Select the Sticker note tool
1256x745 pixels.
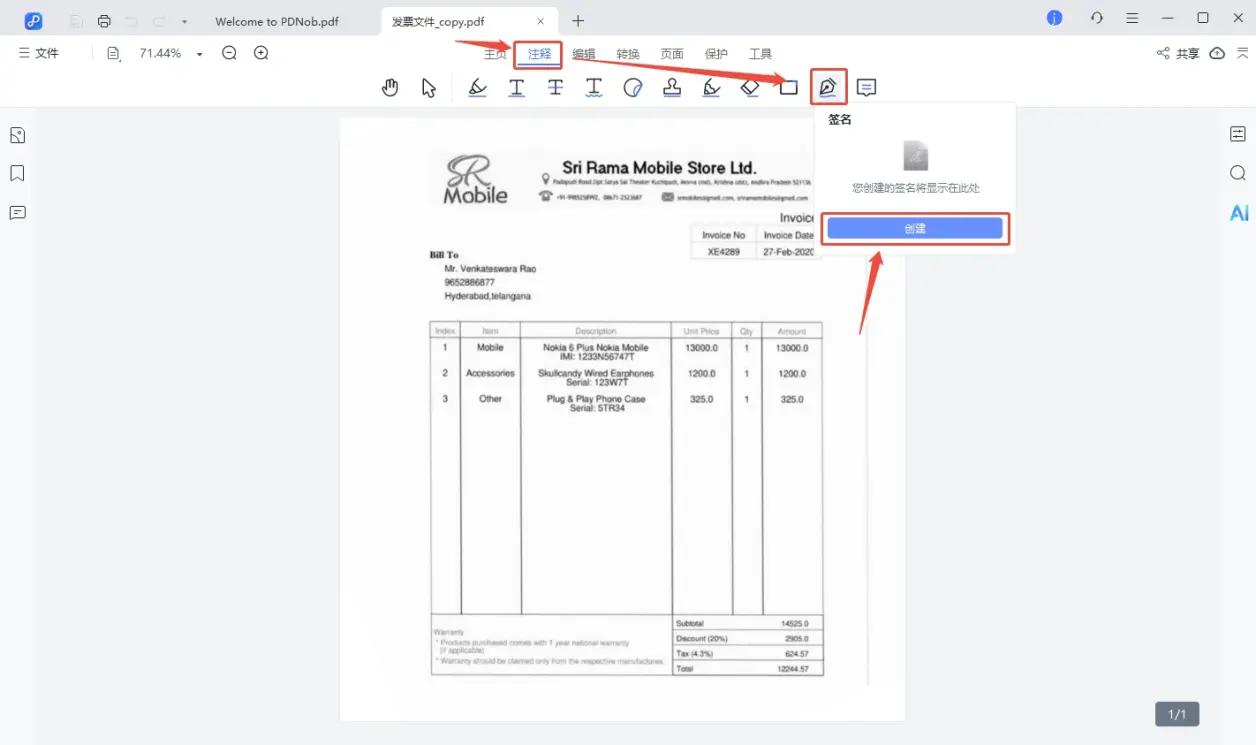coord(632,88)
